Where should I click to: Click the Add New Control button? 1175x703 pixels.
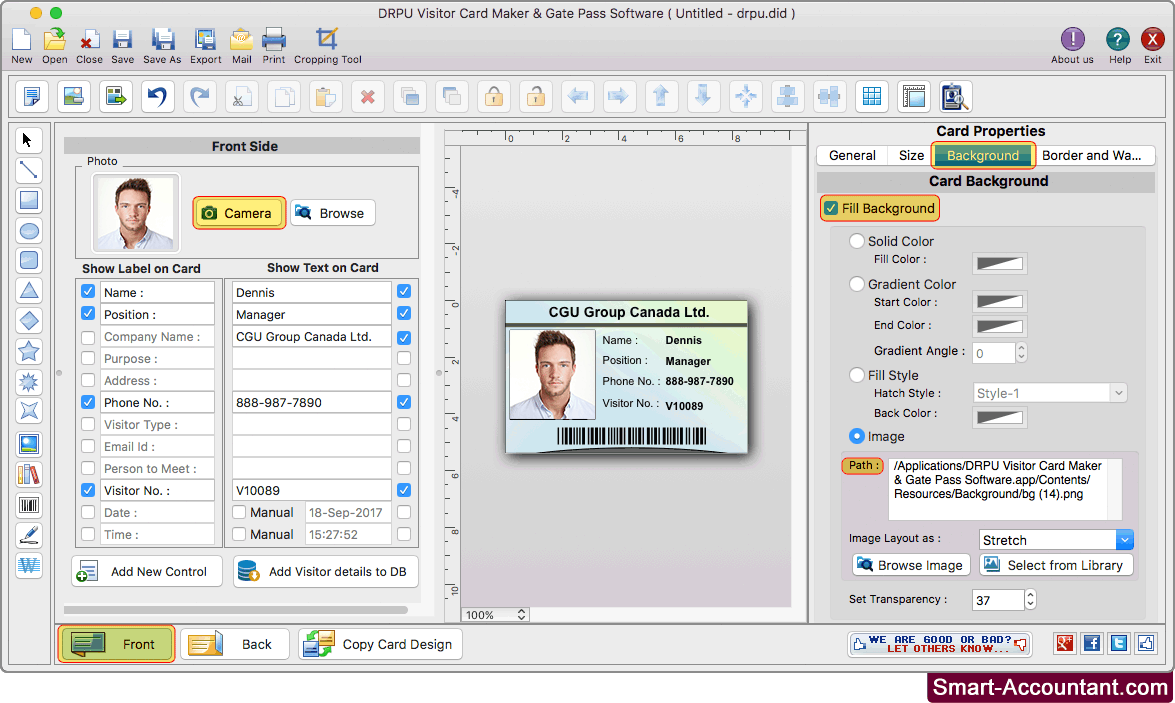146,571
